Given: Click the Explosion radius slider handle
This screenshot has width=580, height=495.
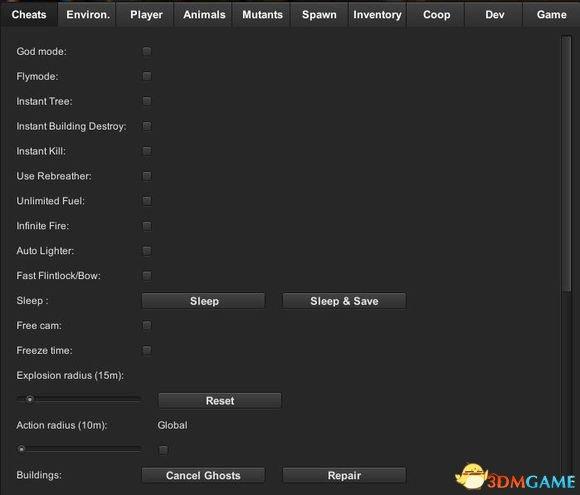Looking at the screenshot, I should (x=30, y=399).
